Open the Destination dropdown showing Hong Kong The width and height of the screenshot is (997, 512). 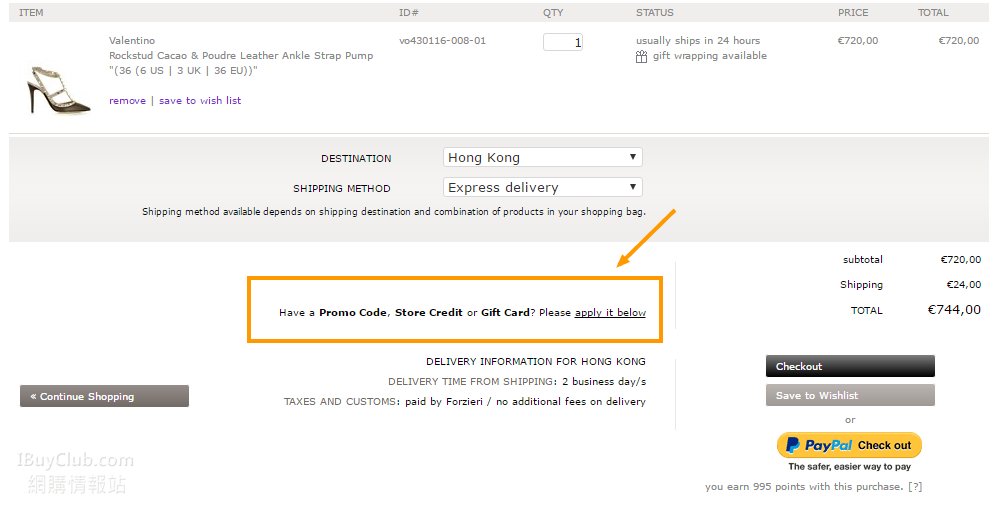542,157
